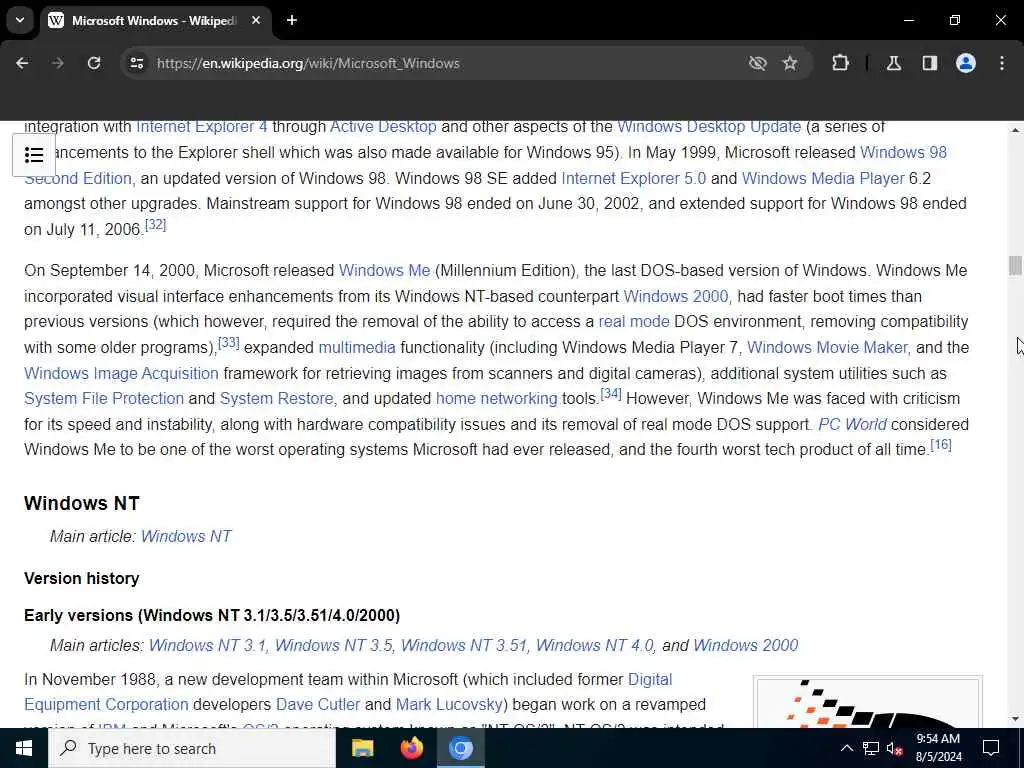
Task: Open the Extensions puzzle icon
Action: [x=840, y=63]
